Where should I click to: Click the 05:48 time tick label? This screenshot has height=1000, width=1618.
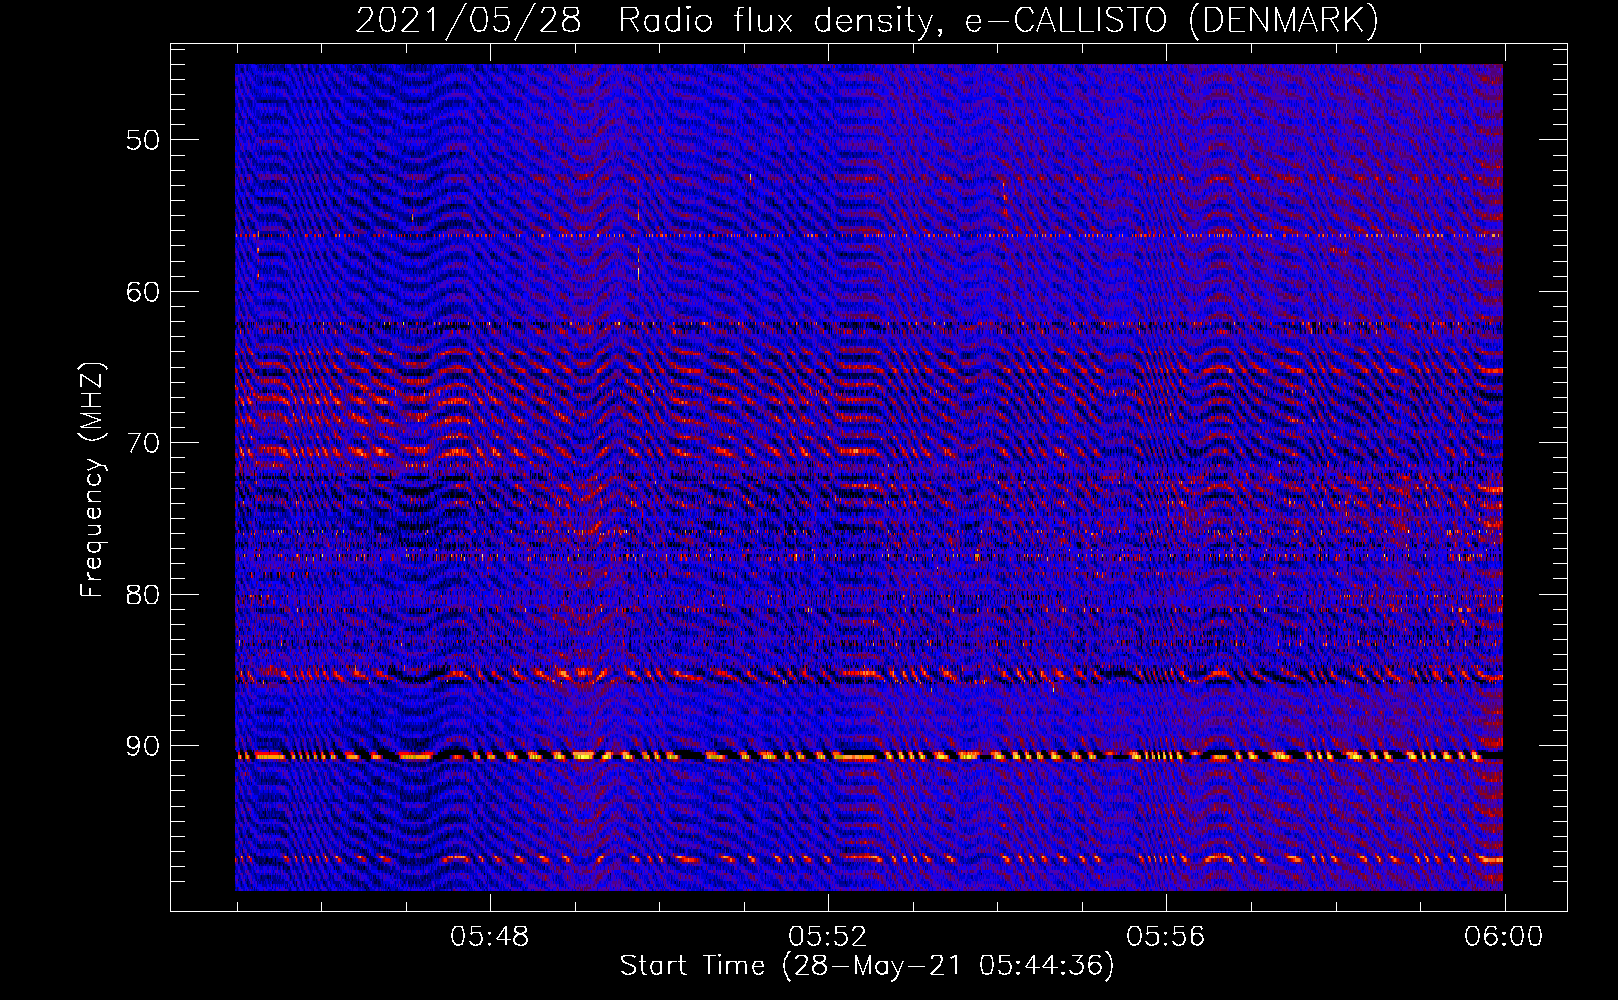[490, 937]
